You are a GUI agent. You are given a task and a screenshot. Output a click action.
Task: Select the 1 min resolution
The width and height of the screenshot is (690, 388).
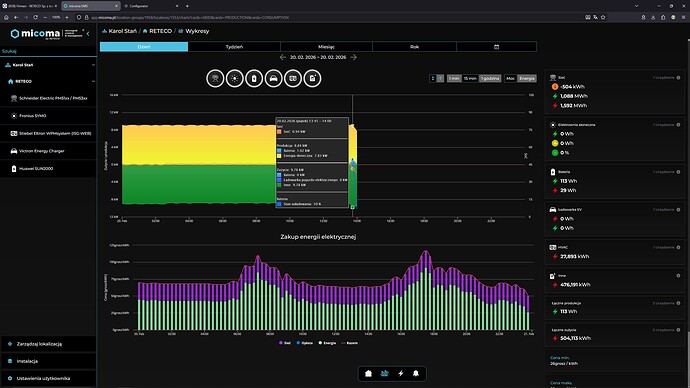point(454,78)
